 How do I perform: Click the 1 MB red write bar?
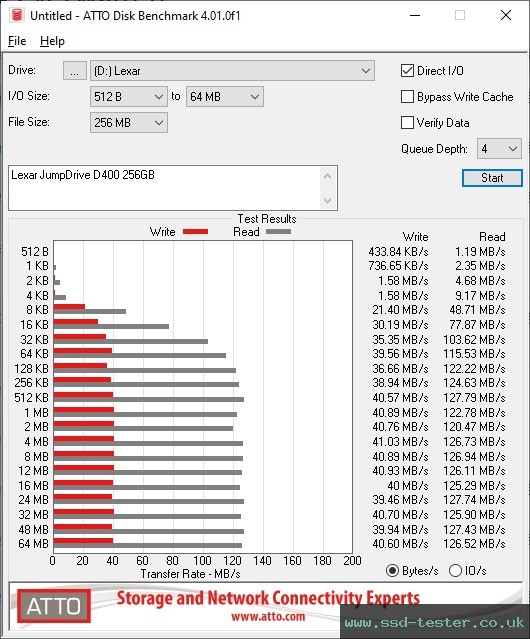(x=84, y=410)
